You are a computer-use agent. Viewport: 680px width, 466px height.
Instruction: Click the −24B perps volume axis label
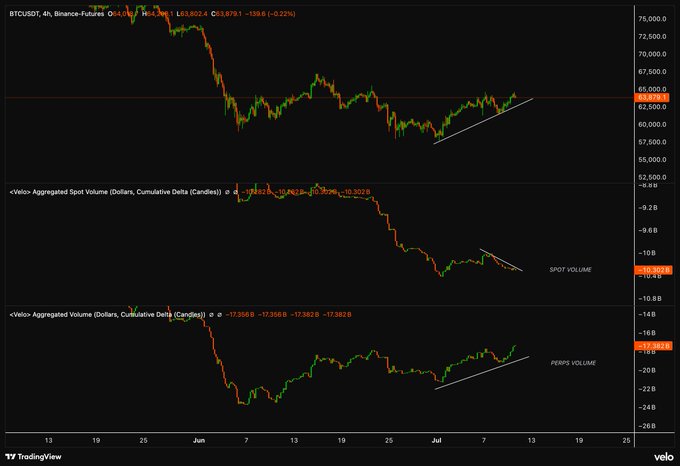[647, 407]
